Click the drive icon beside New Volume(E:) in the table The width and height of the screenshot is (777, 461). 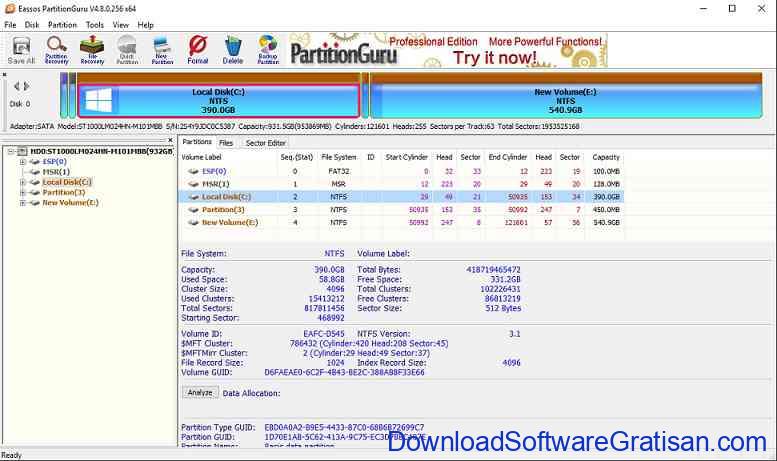tap(193, 223)
